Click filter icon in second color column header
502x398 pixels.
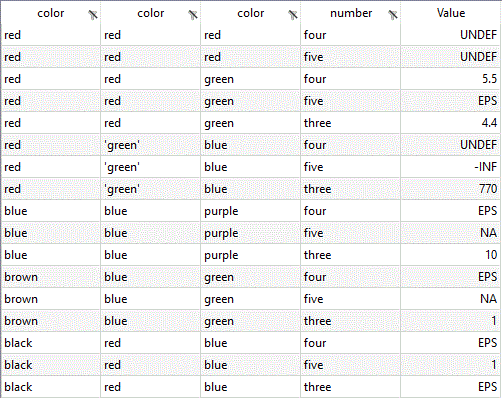click(193, 15)
